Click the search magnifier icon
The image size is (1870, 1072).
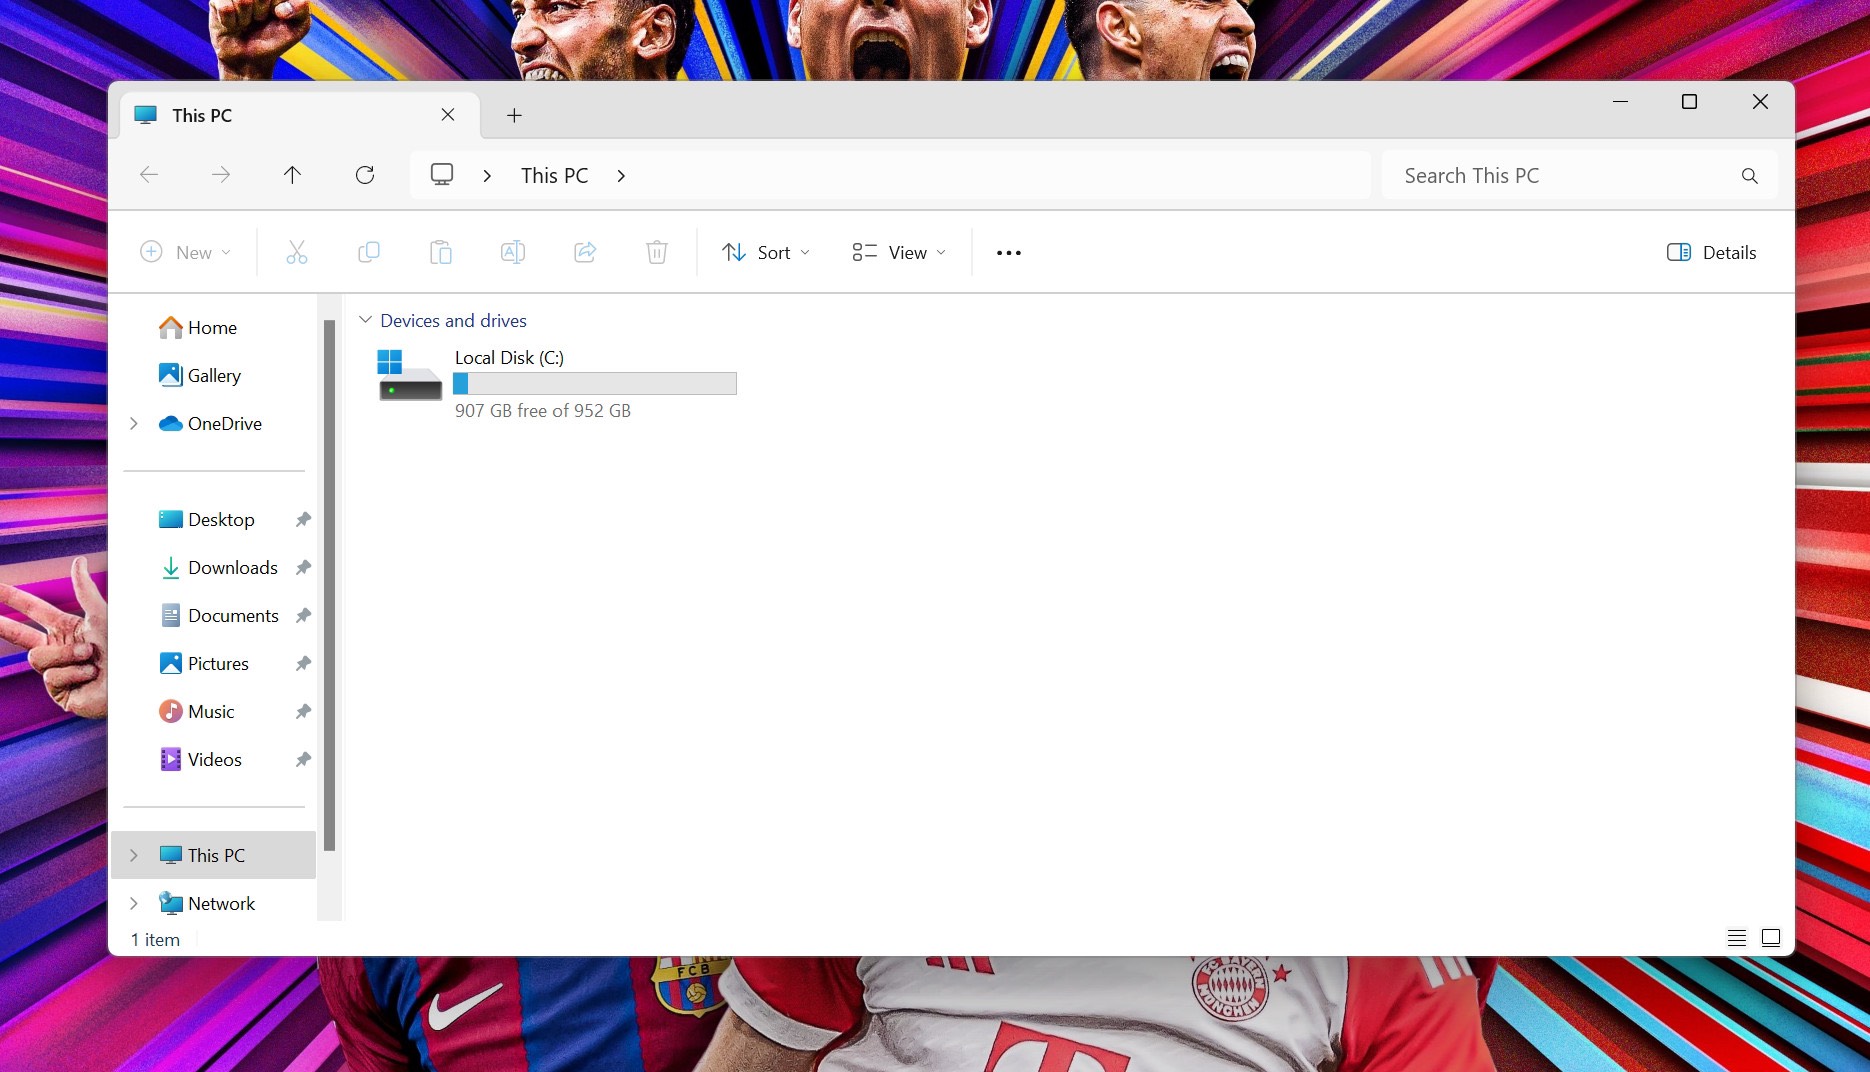pos(1749,176)
